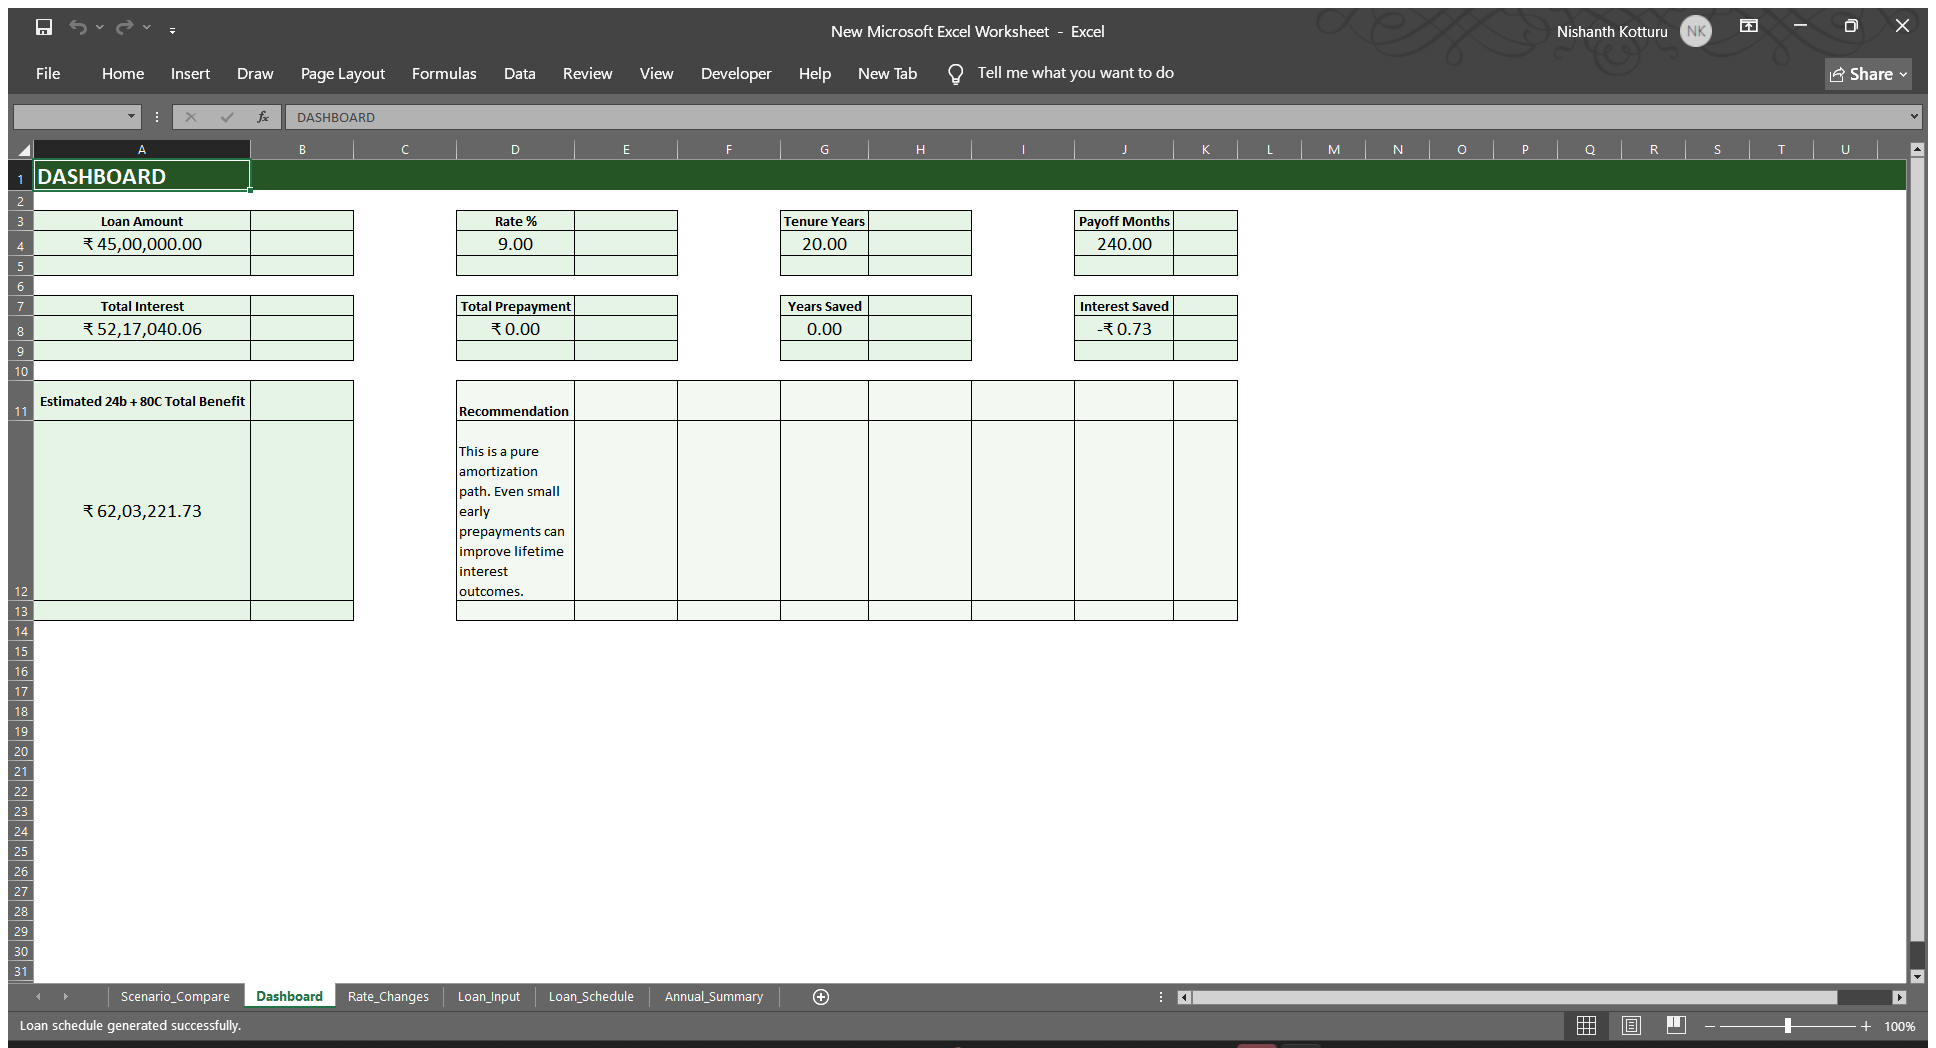The width and height of the screenshot is (1936, 1048).
Task: Switch to the Scenario_Compare sheet tab
Action: 175,997
